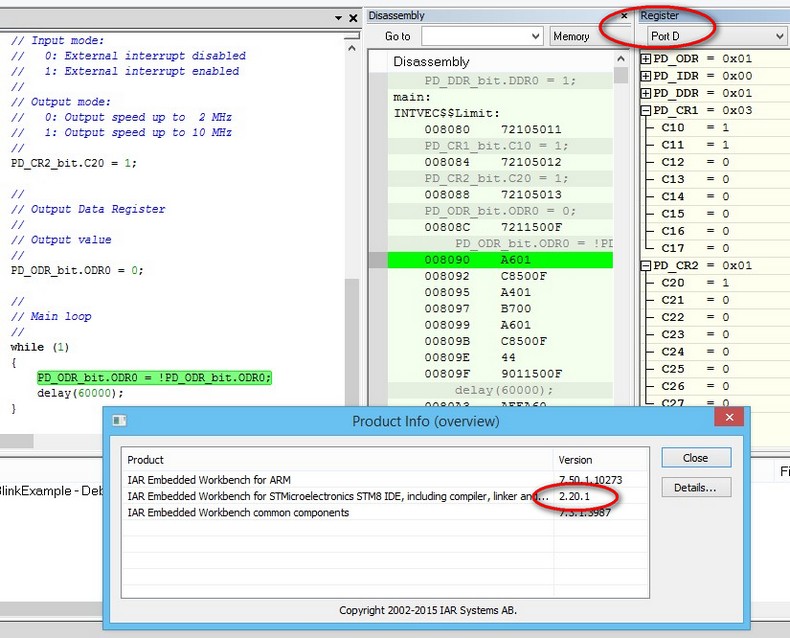
Task: Close the Disassembly panel
Action: click(625, 16)
